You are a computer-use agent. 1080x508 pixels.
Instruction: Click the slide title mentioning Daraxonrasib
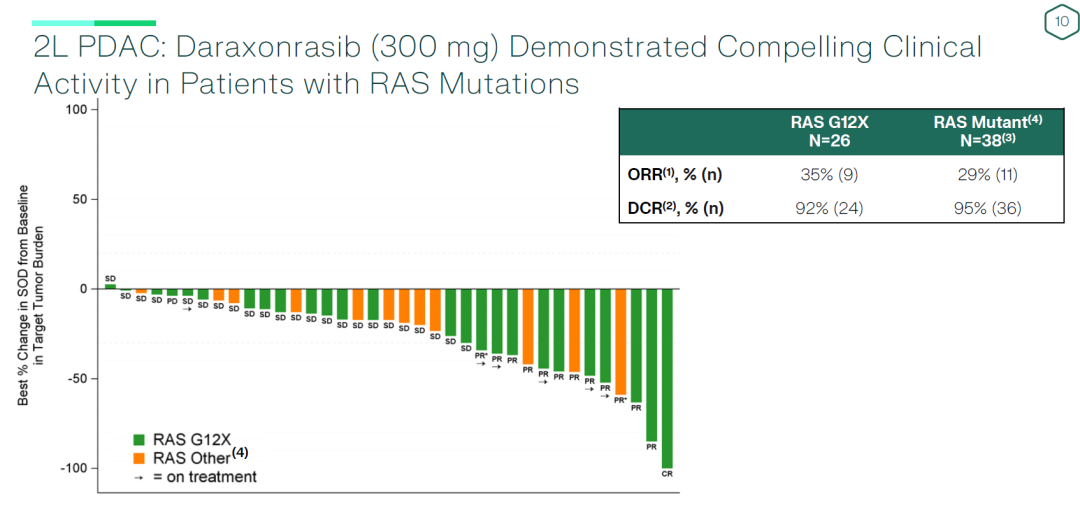coord(508,64)
